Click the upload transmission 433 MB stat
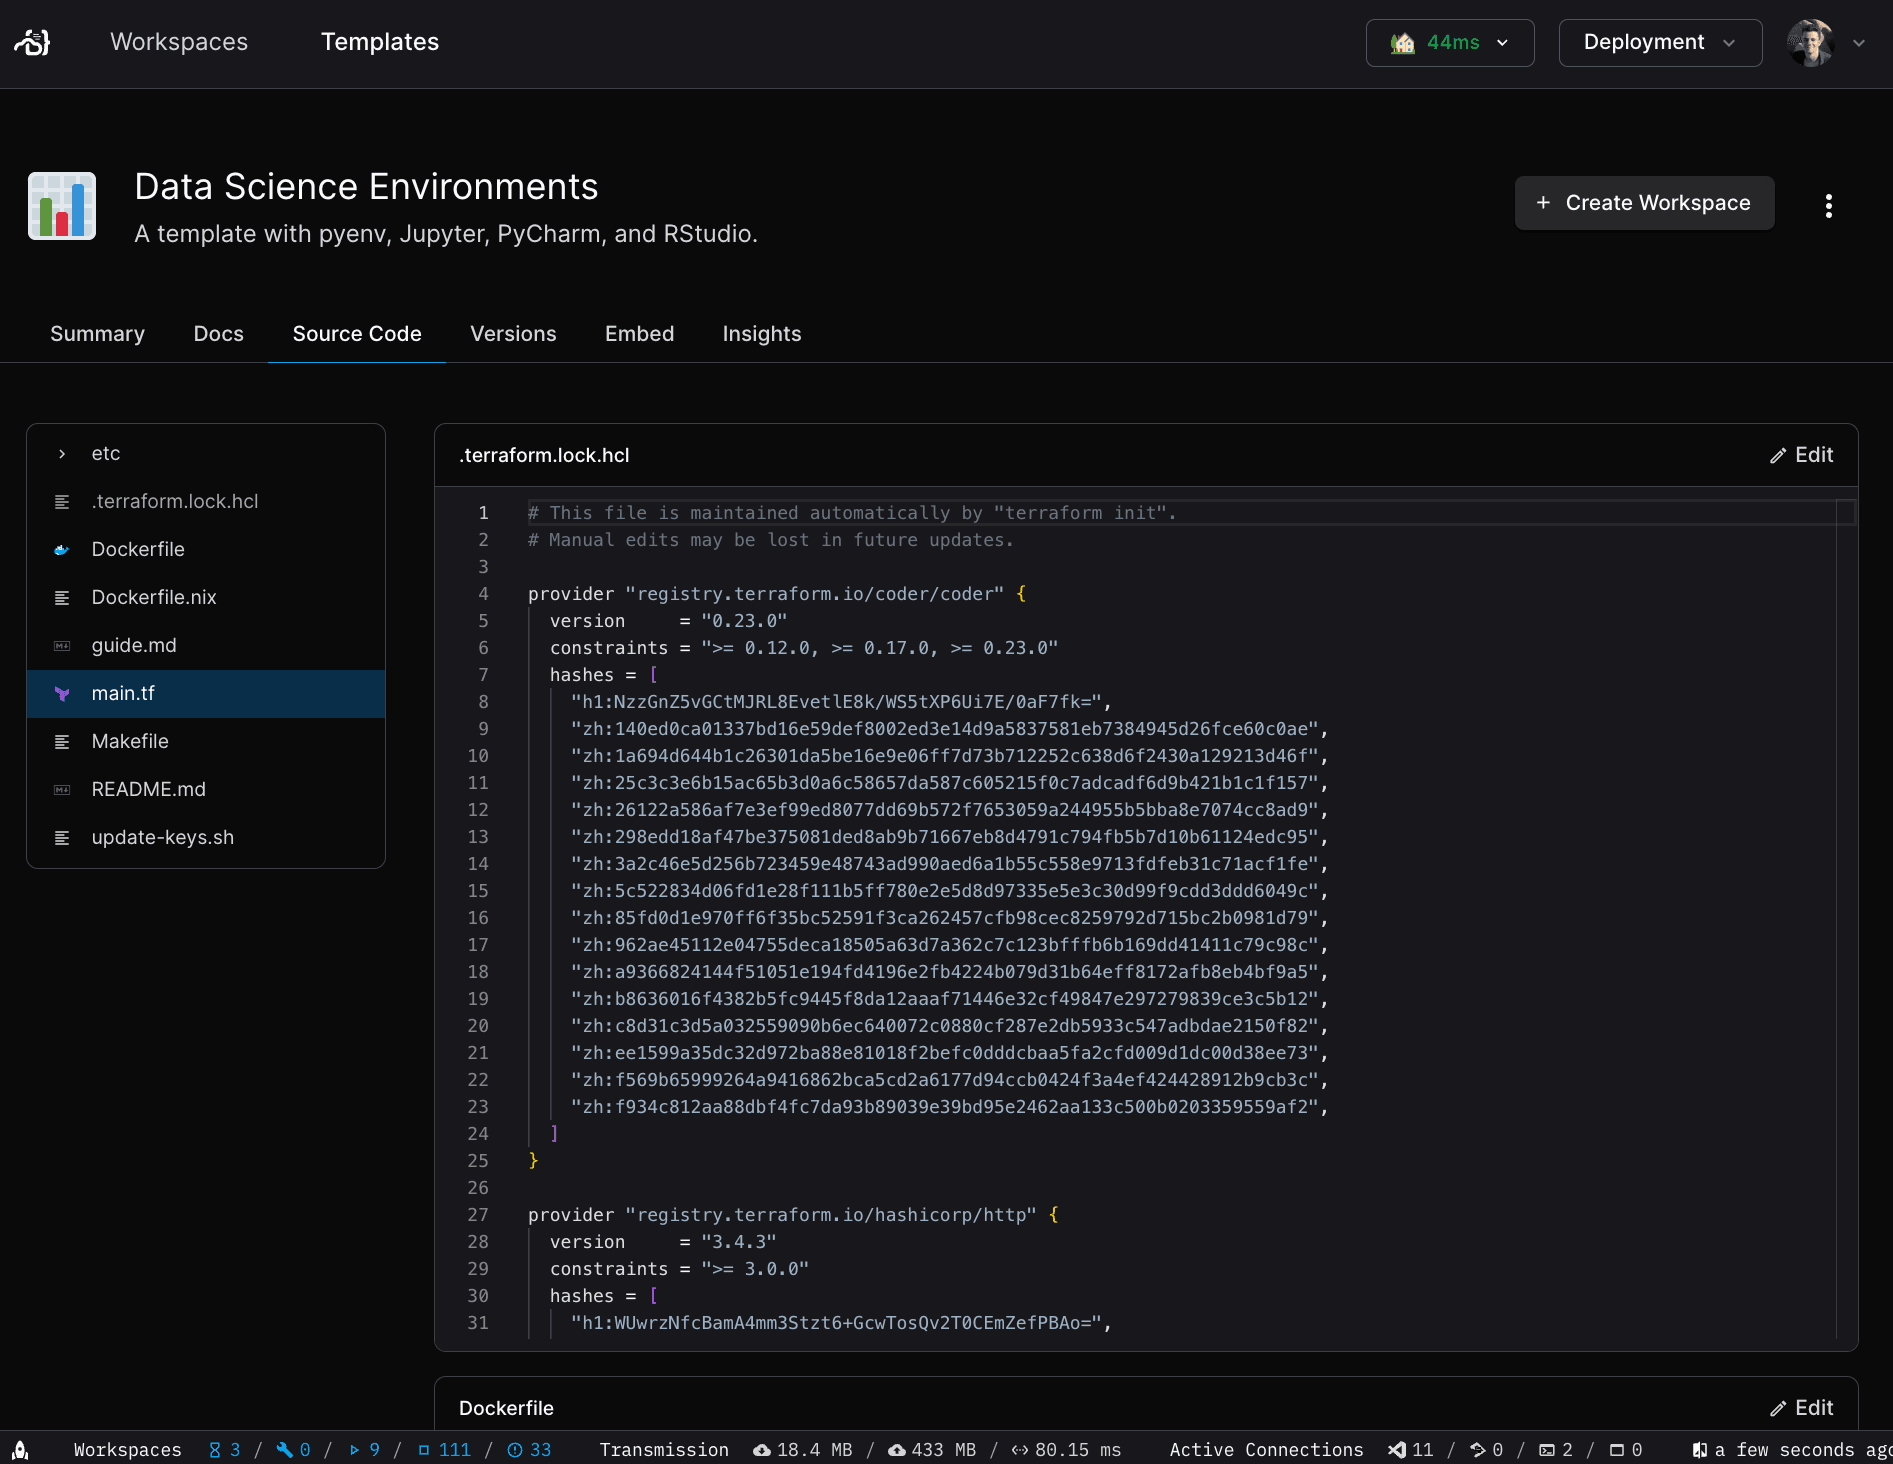 [932, 1450]
